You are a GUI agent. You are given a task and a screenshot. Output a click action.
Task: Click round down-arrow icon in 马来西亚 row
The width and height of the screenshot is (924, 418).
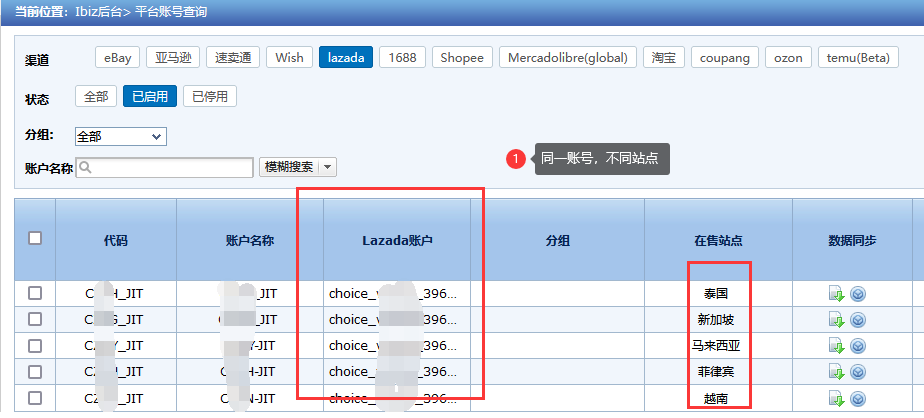point(858,345)
